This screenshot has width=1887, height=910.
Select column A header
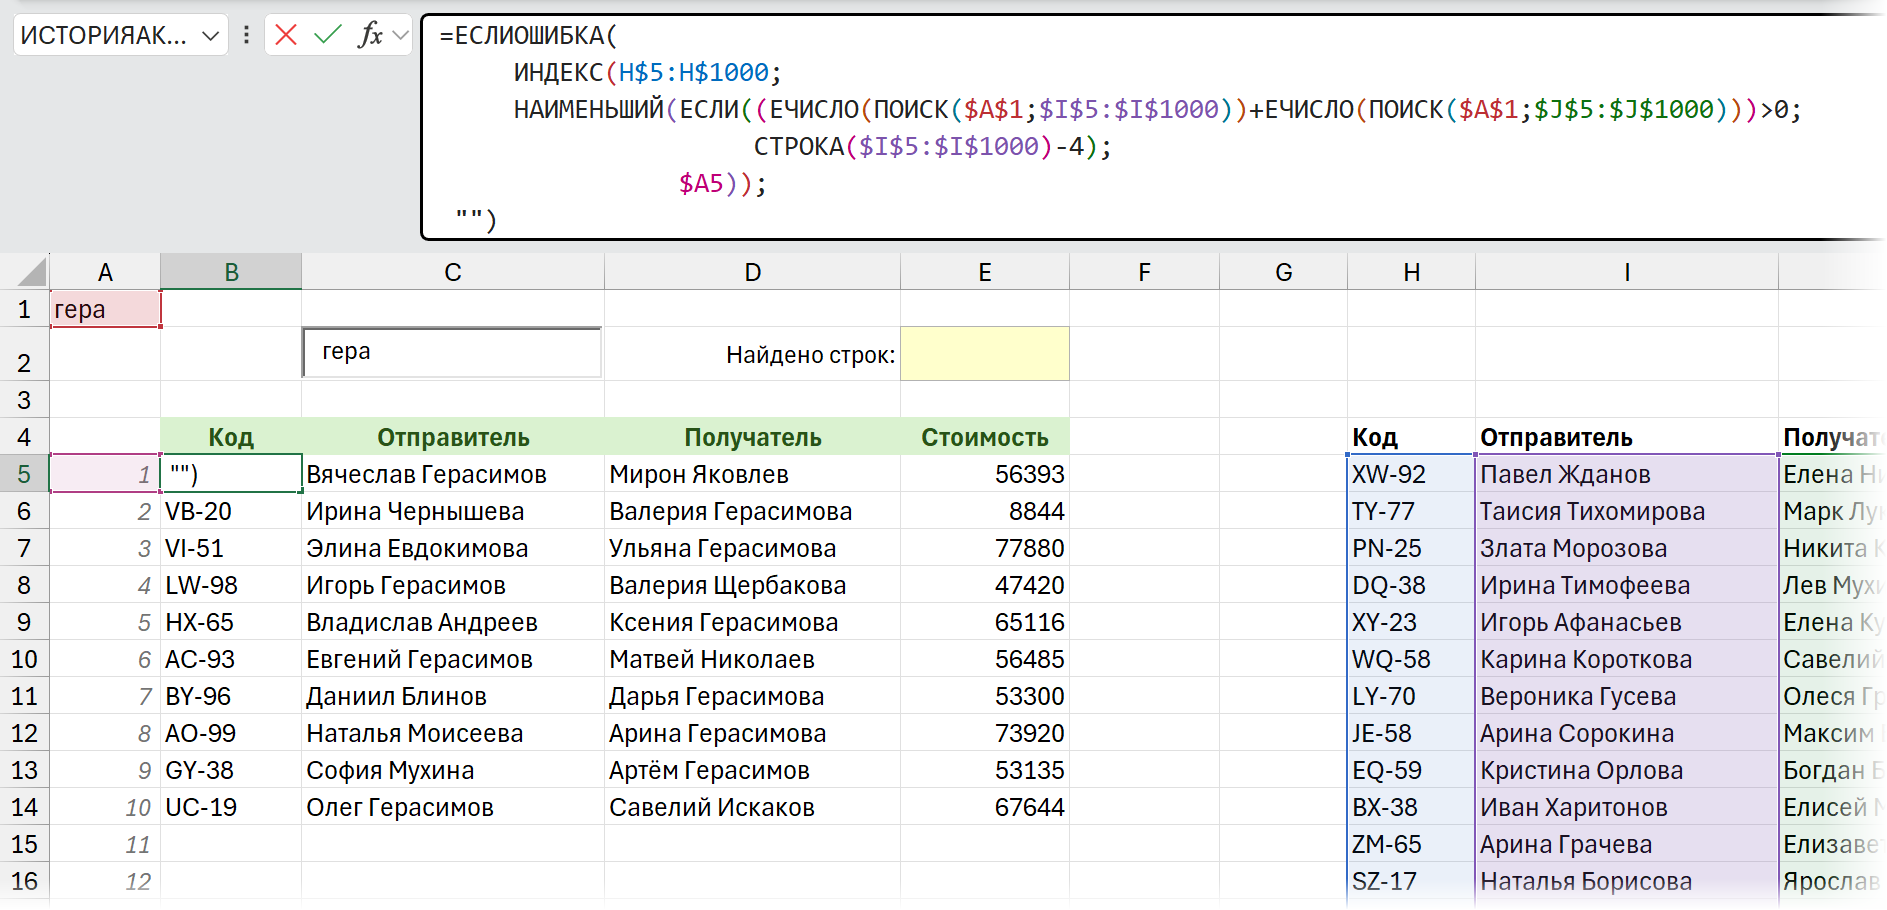click(x=105, y=272)
